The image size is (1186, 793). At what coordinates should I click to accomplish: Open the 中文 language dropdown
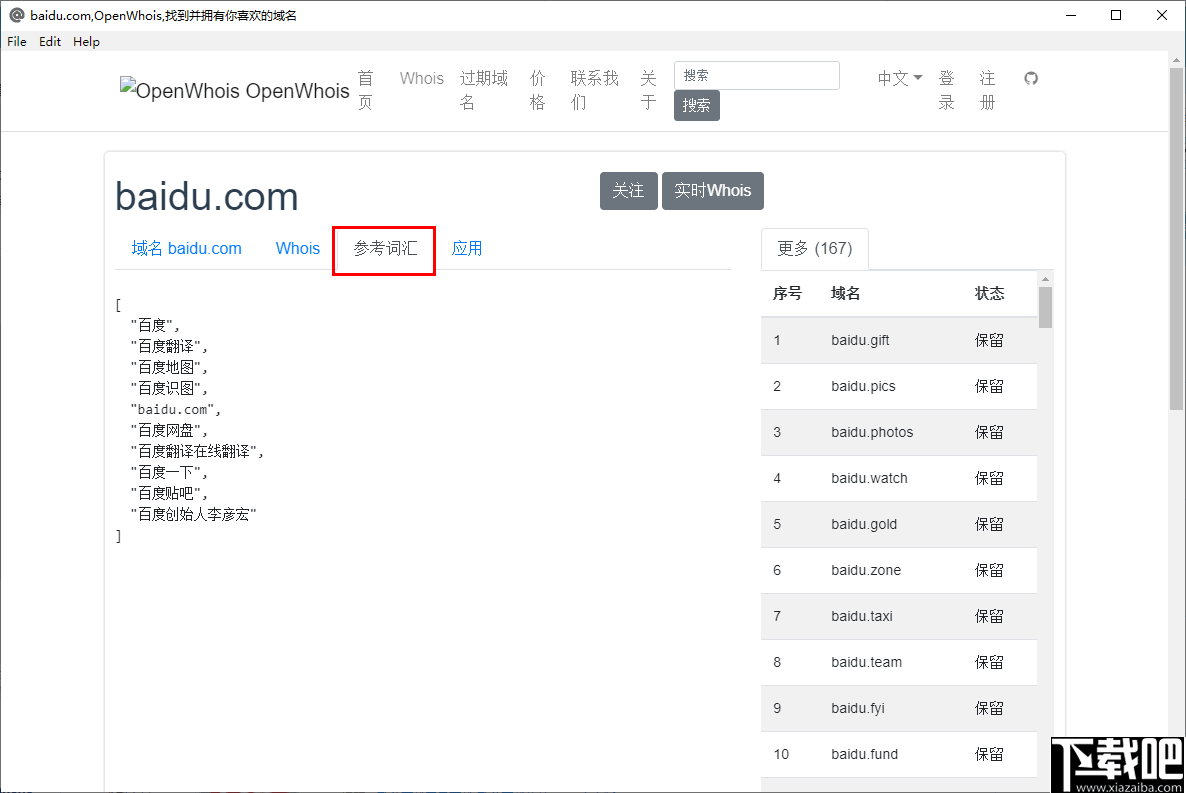[x=897, y=78]
